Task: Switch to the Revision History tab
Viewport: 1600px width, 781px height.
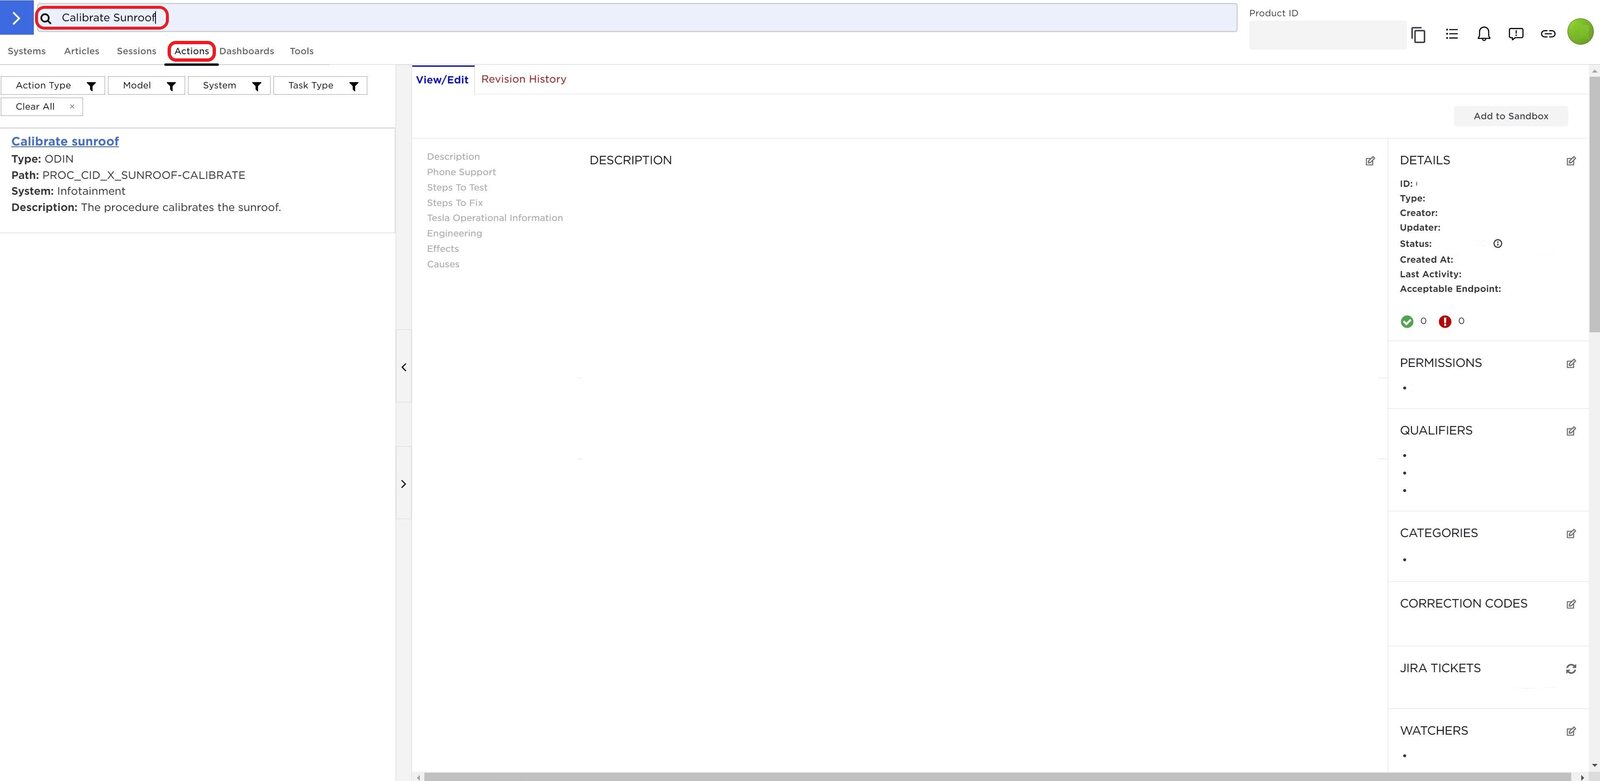Action: 523,79
